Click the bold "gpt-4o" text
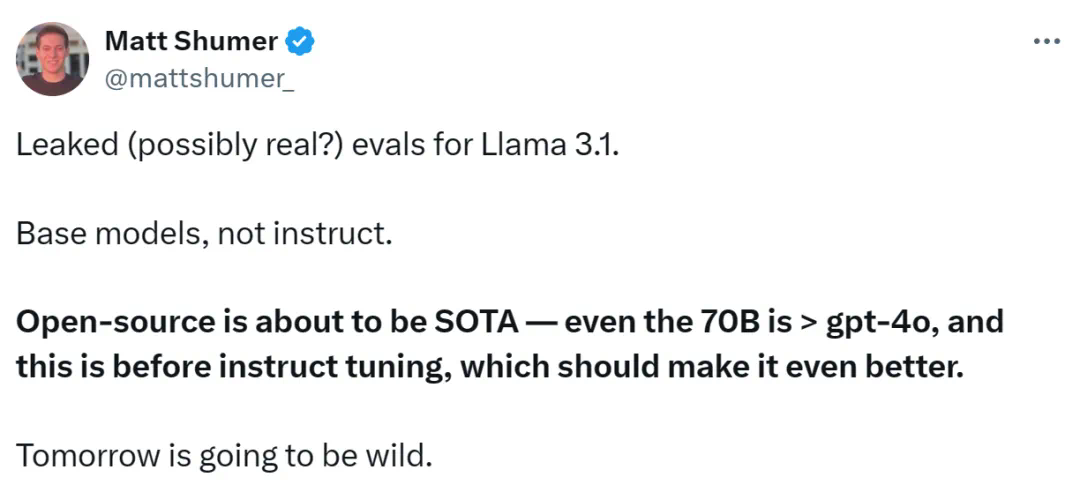 (877, 322)
